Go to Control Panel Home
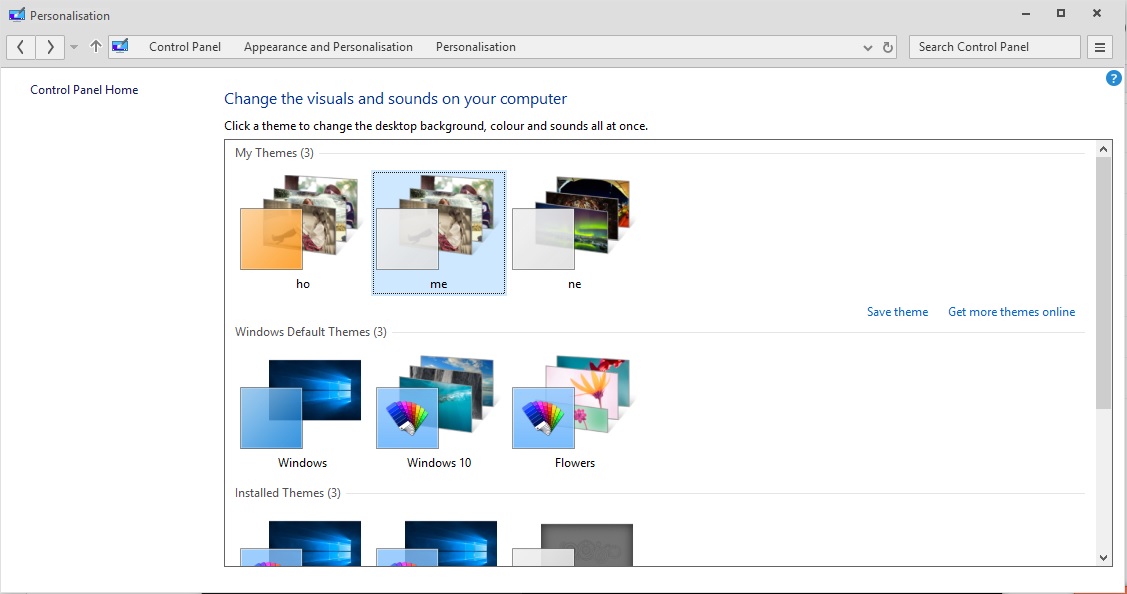This screenshot has height=594, width=1127. pos(84,89)
